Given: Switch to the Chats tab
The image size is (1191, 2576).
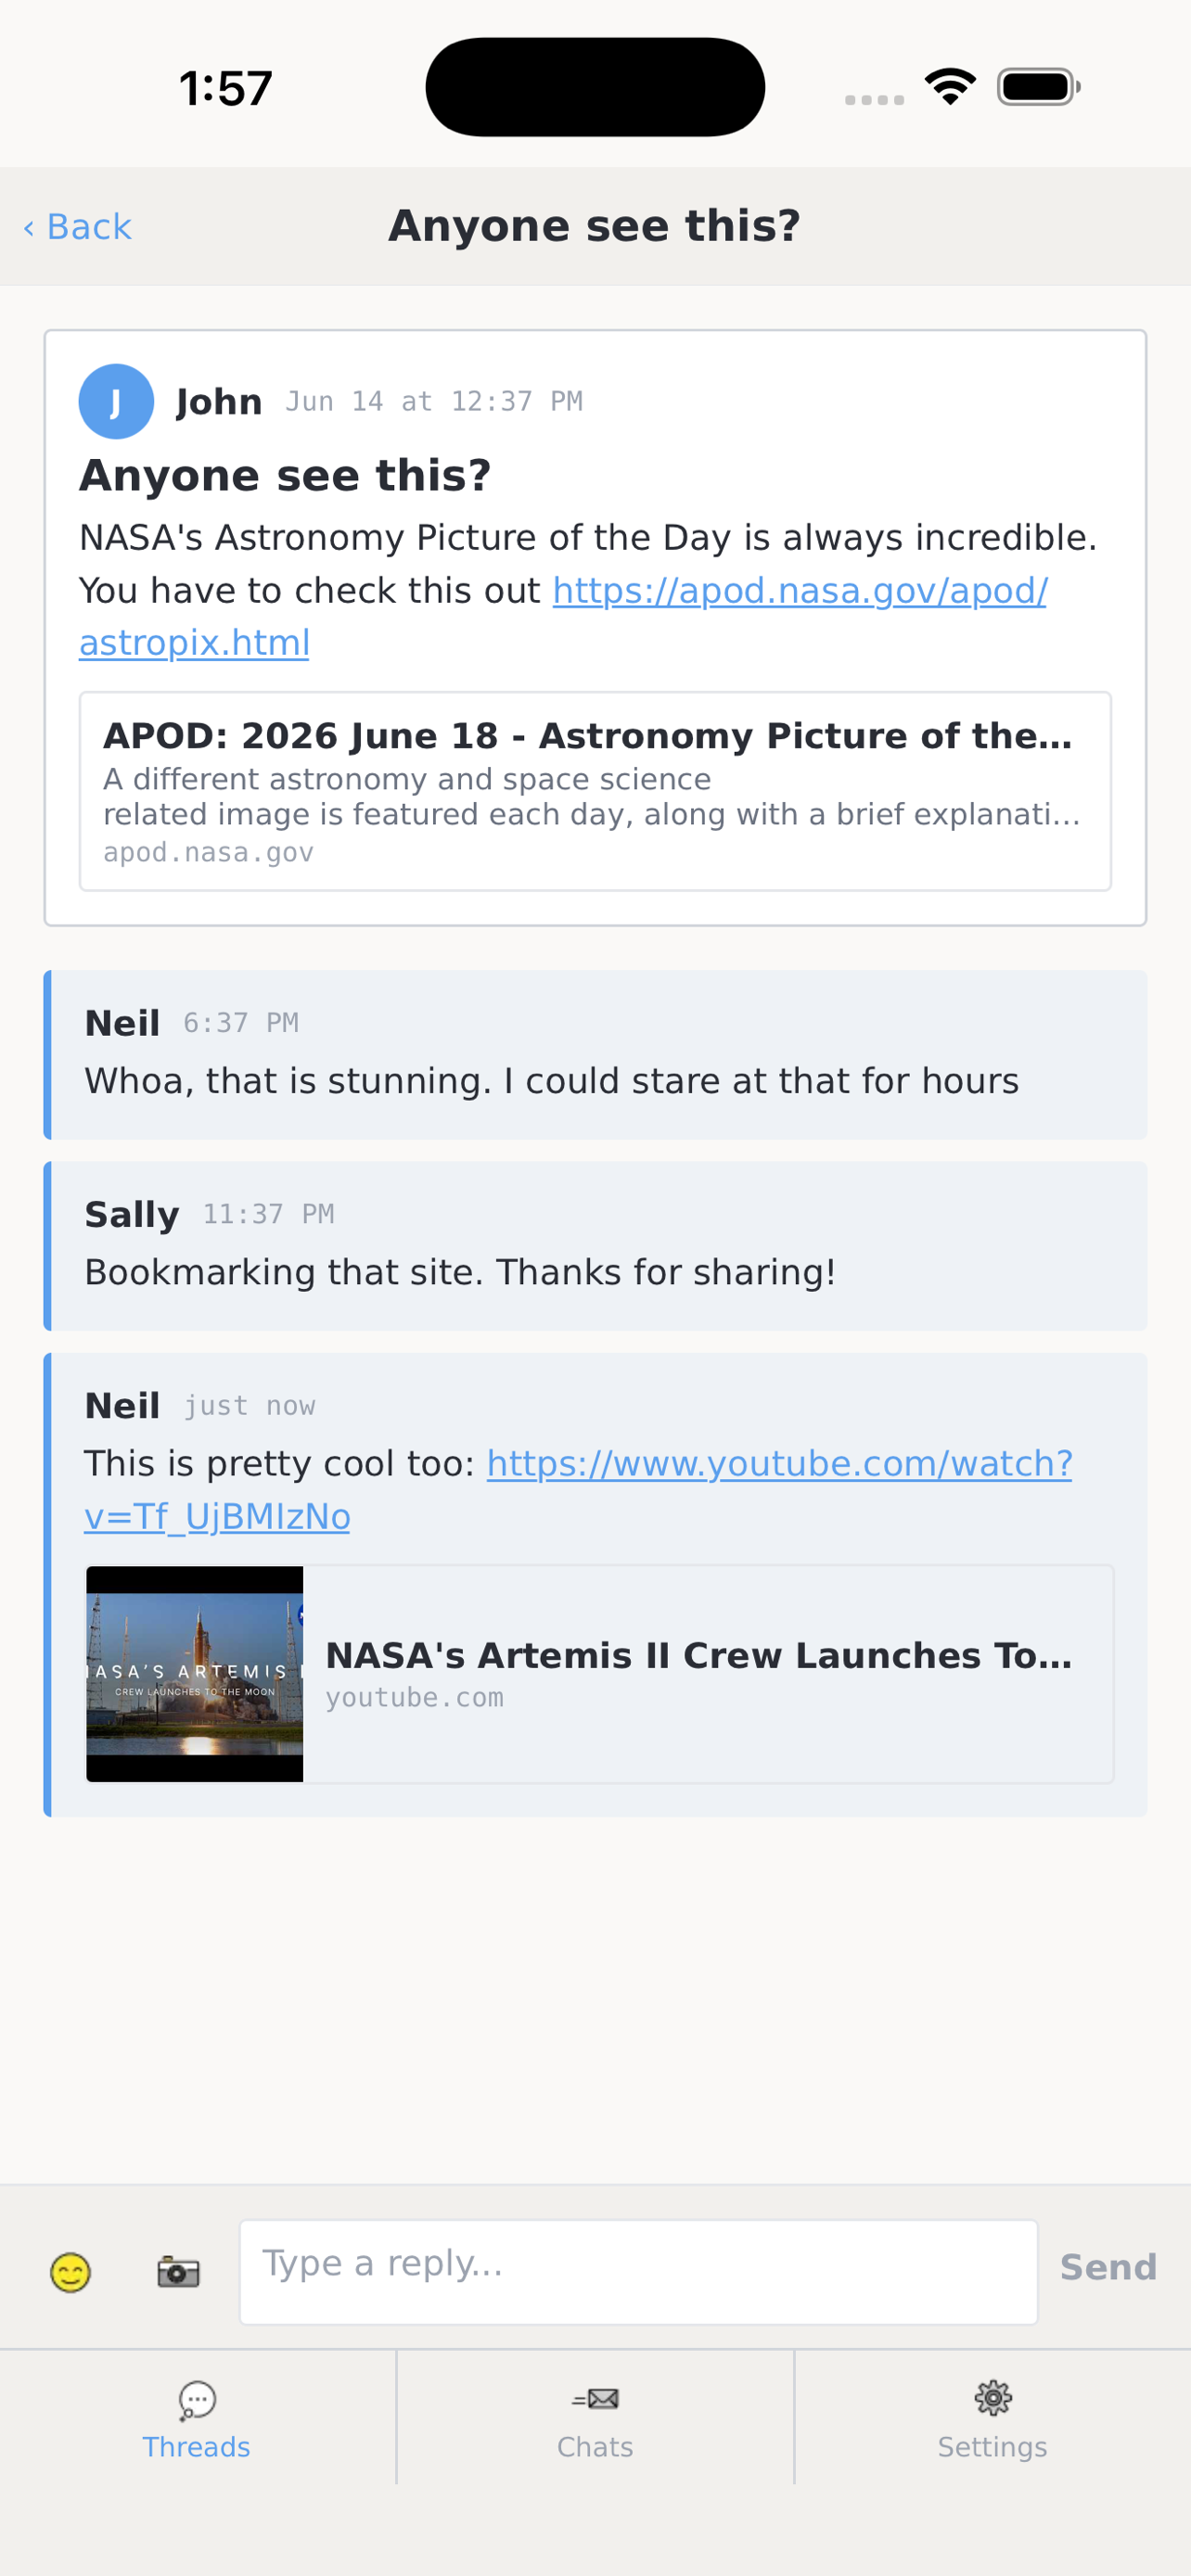Looking at the screenshot, I should click(595, 2418).
